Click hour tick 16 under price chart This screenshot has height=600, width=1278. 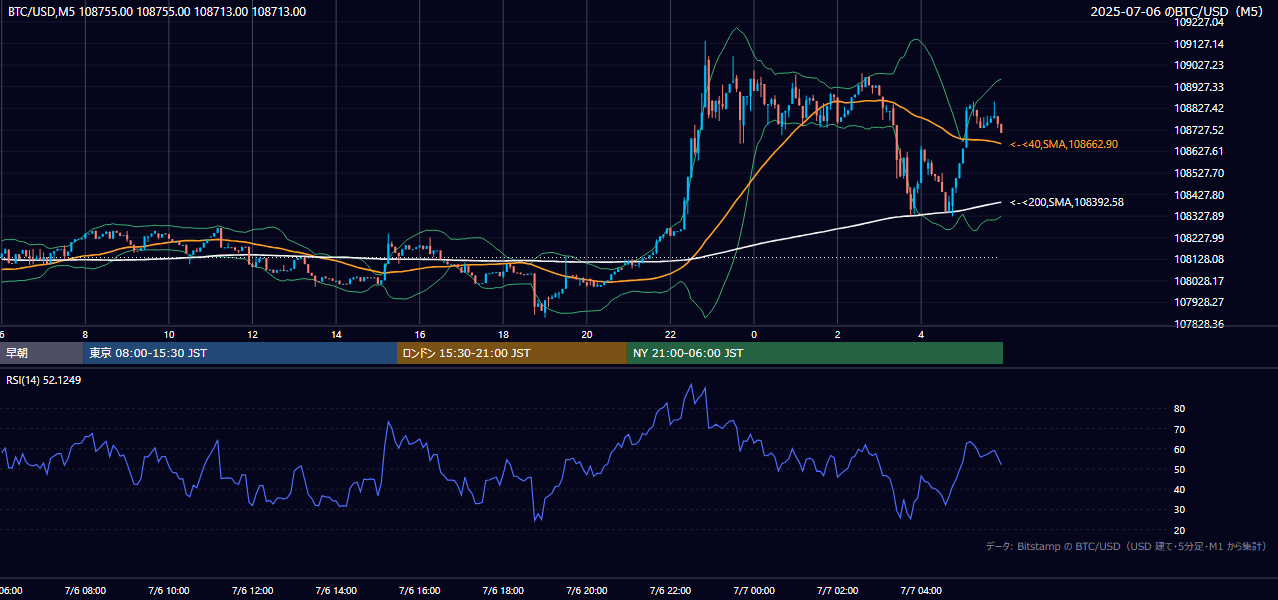click(x=420, y=334)
